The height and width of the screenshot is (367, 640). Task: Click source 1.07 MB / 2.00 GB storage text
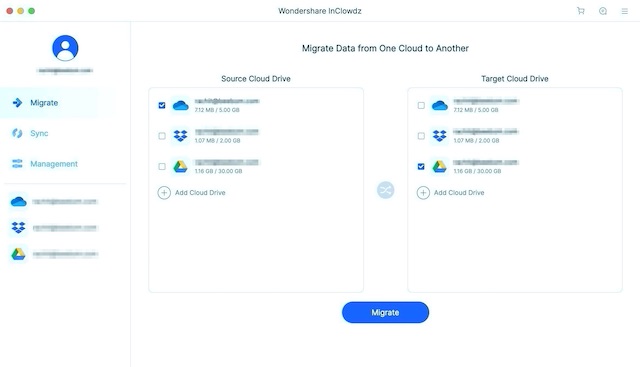[x=218, y=140]
